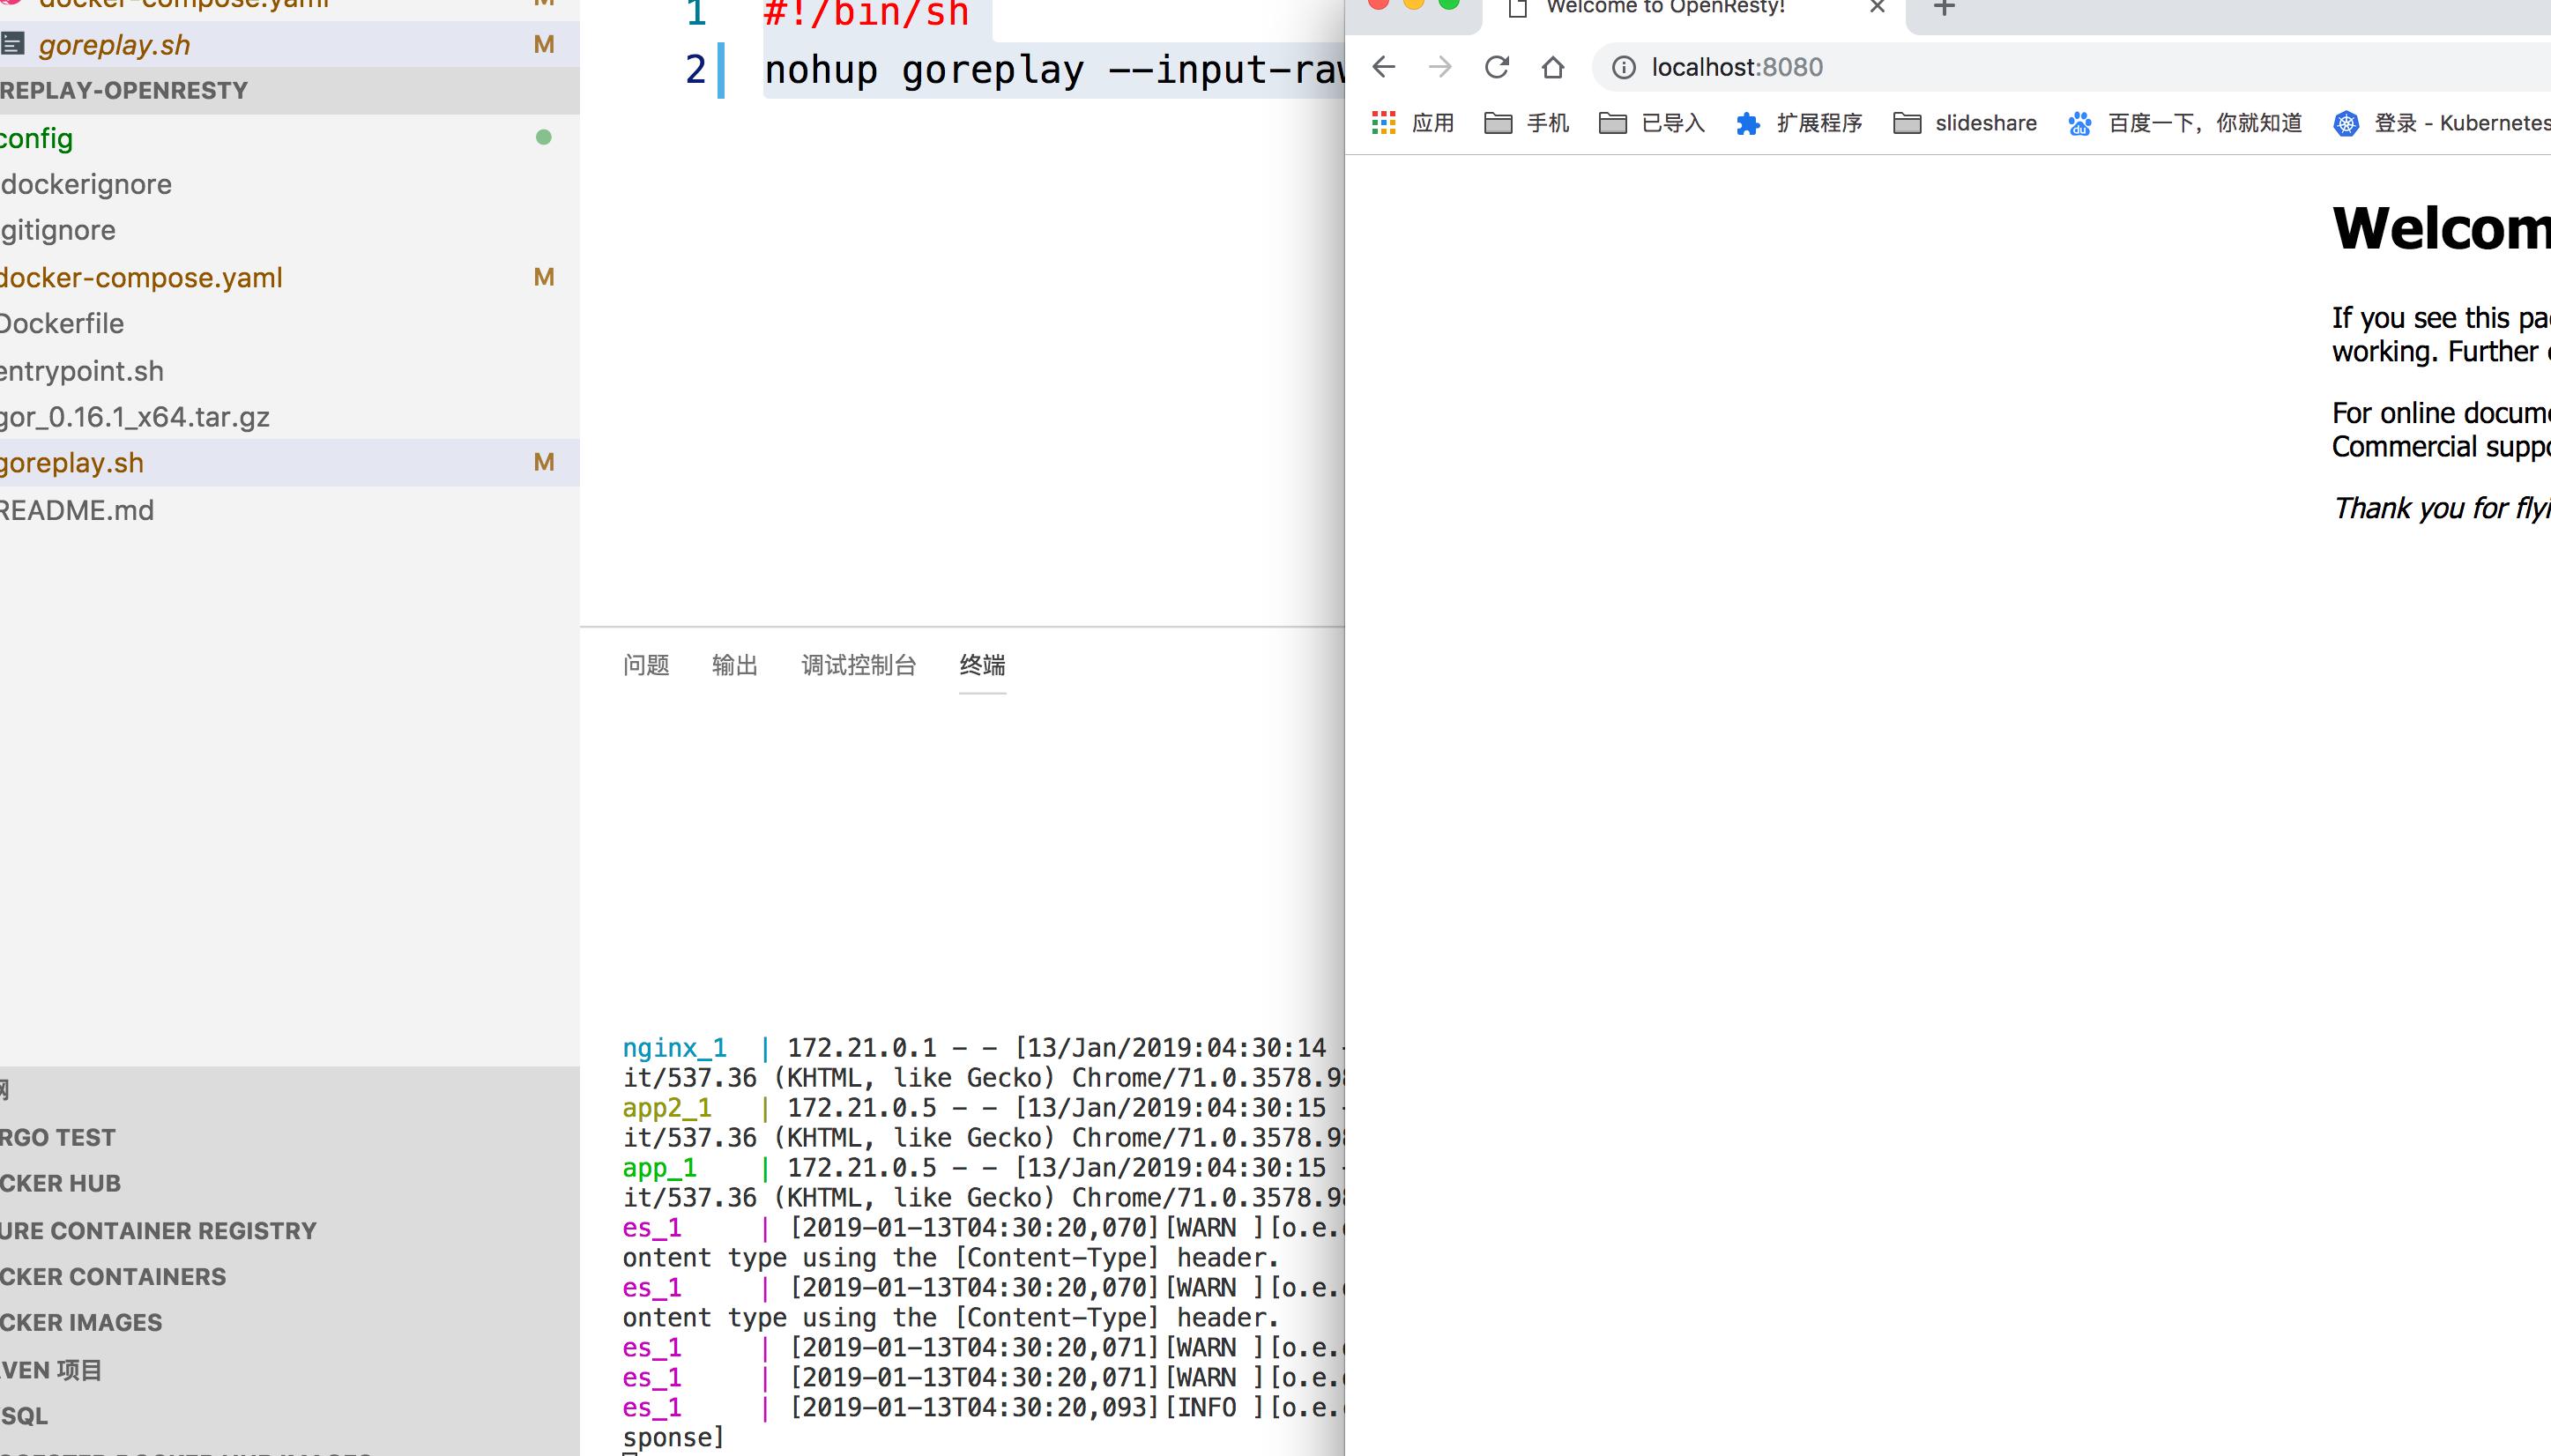This screenshot has height=1456, width=2551.
Task: Open the apps grid bookmark icon
Action: (x=1384, y=123)
